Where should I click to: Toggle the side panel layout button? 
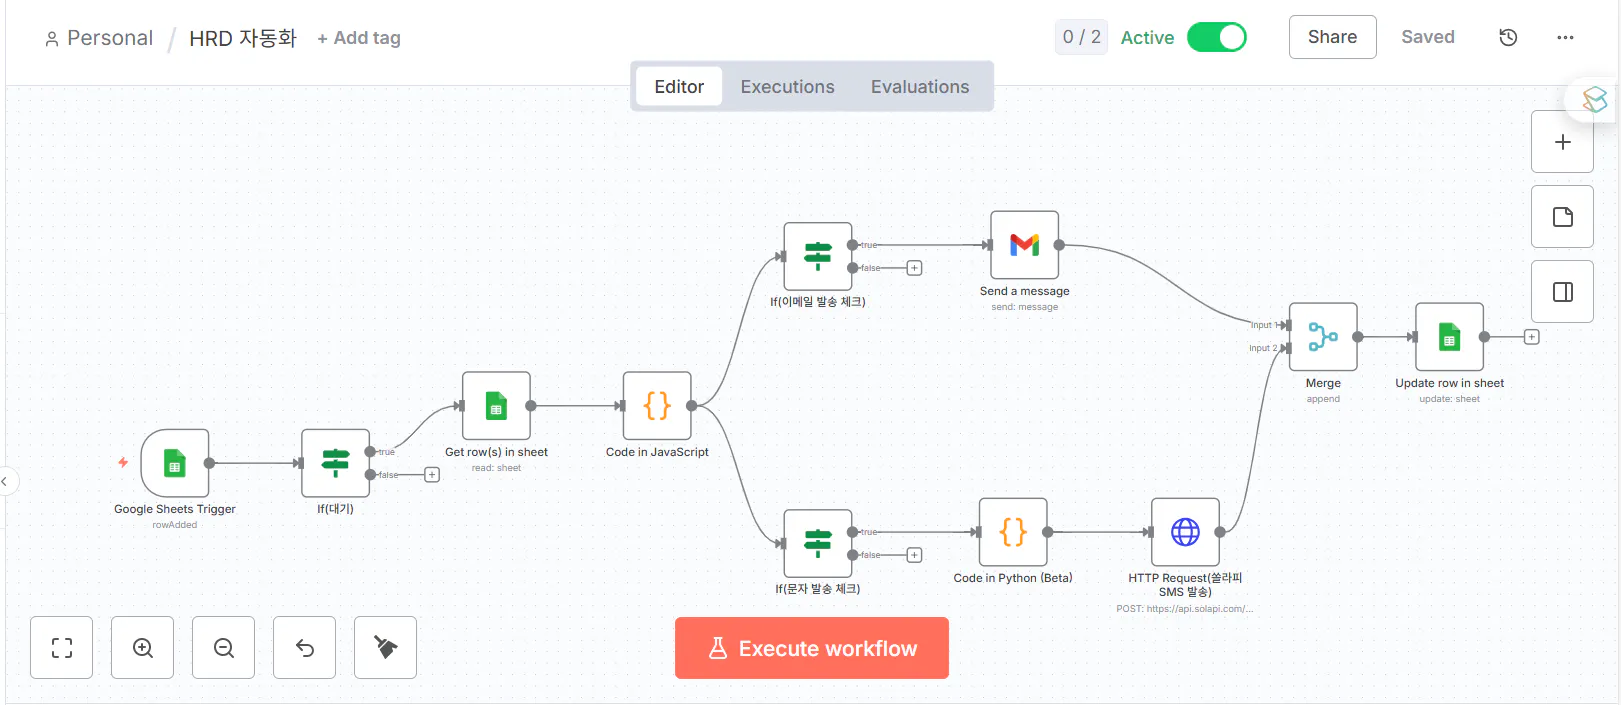[x=1562, y=292]
